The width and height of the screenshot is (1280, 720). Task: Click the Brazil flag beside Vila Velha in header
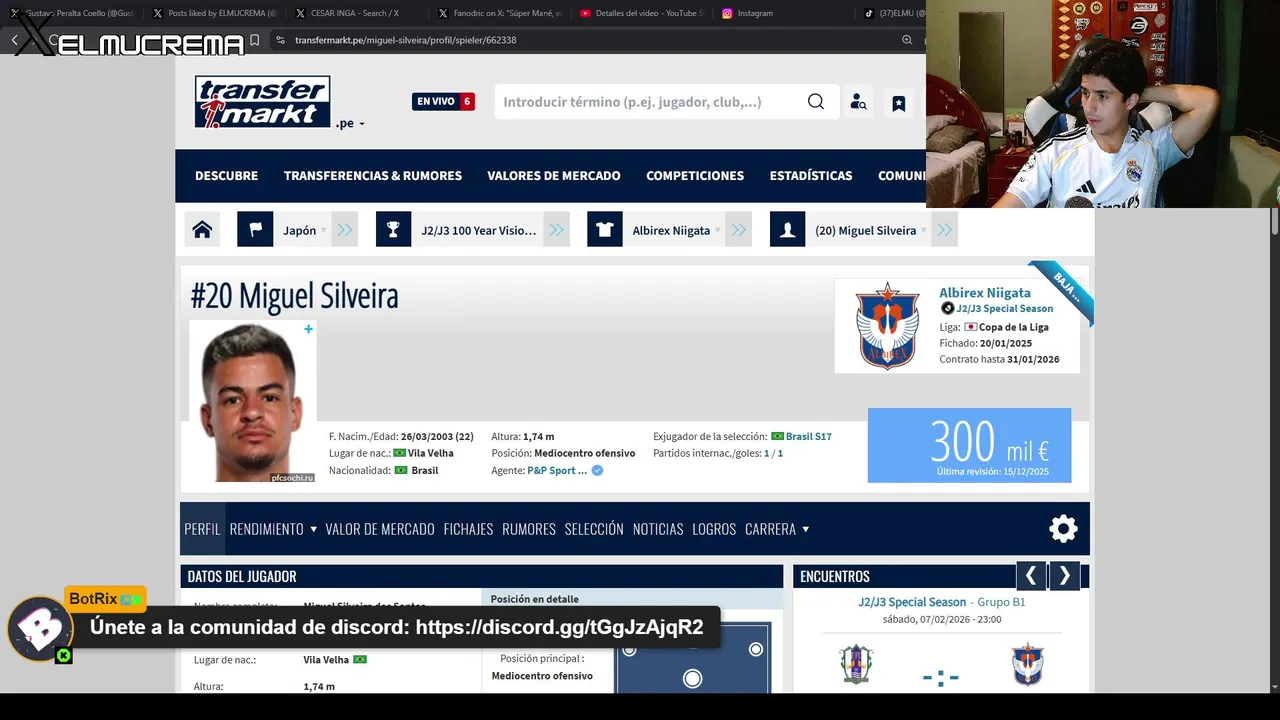[x=399, y=453]
